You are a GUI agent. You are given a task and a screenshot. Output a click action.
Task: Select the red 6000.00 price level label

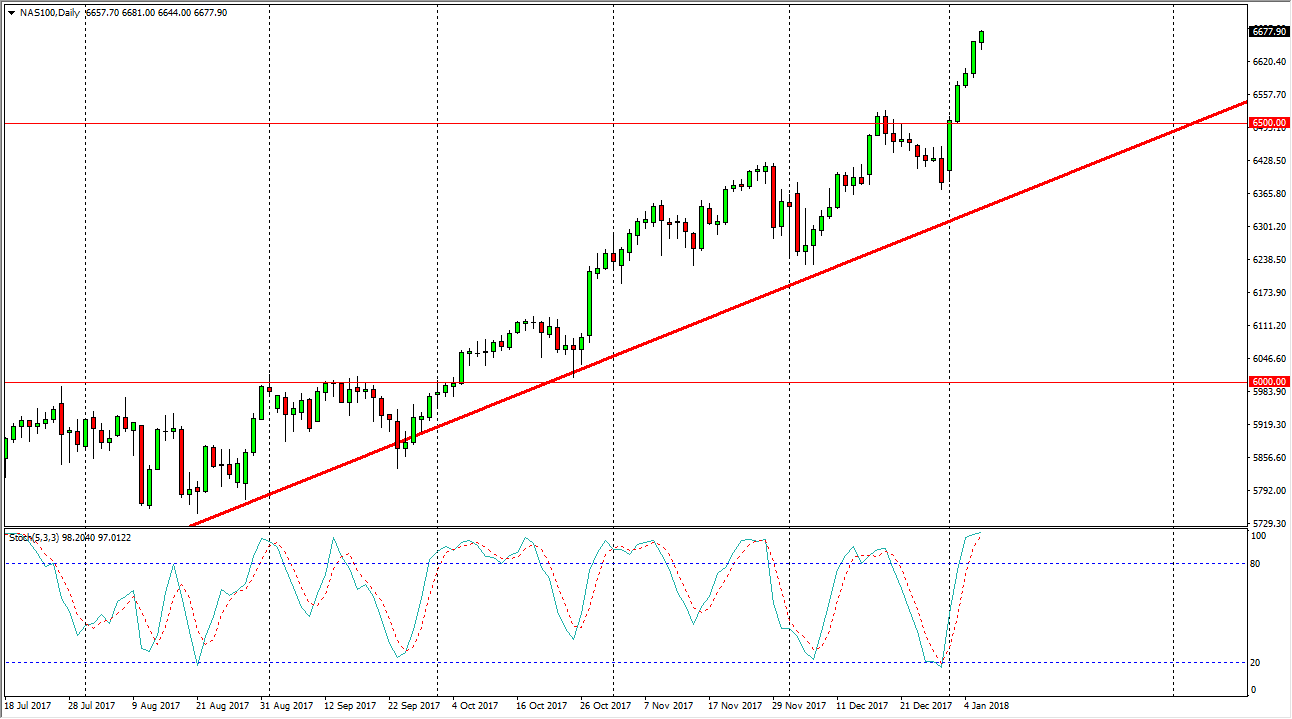1268,382
